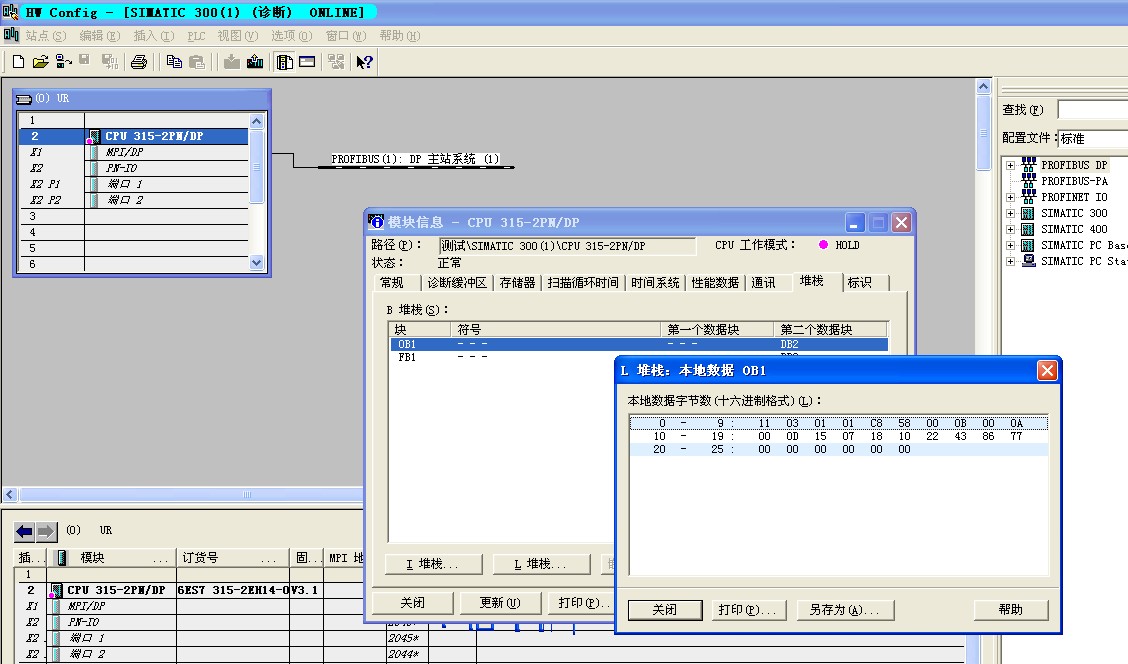The image size is (1128, 664).
Task: Click the rack list scroll up arrow
Action: tap(257, 121)
